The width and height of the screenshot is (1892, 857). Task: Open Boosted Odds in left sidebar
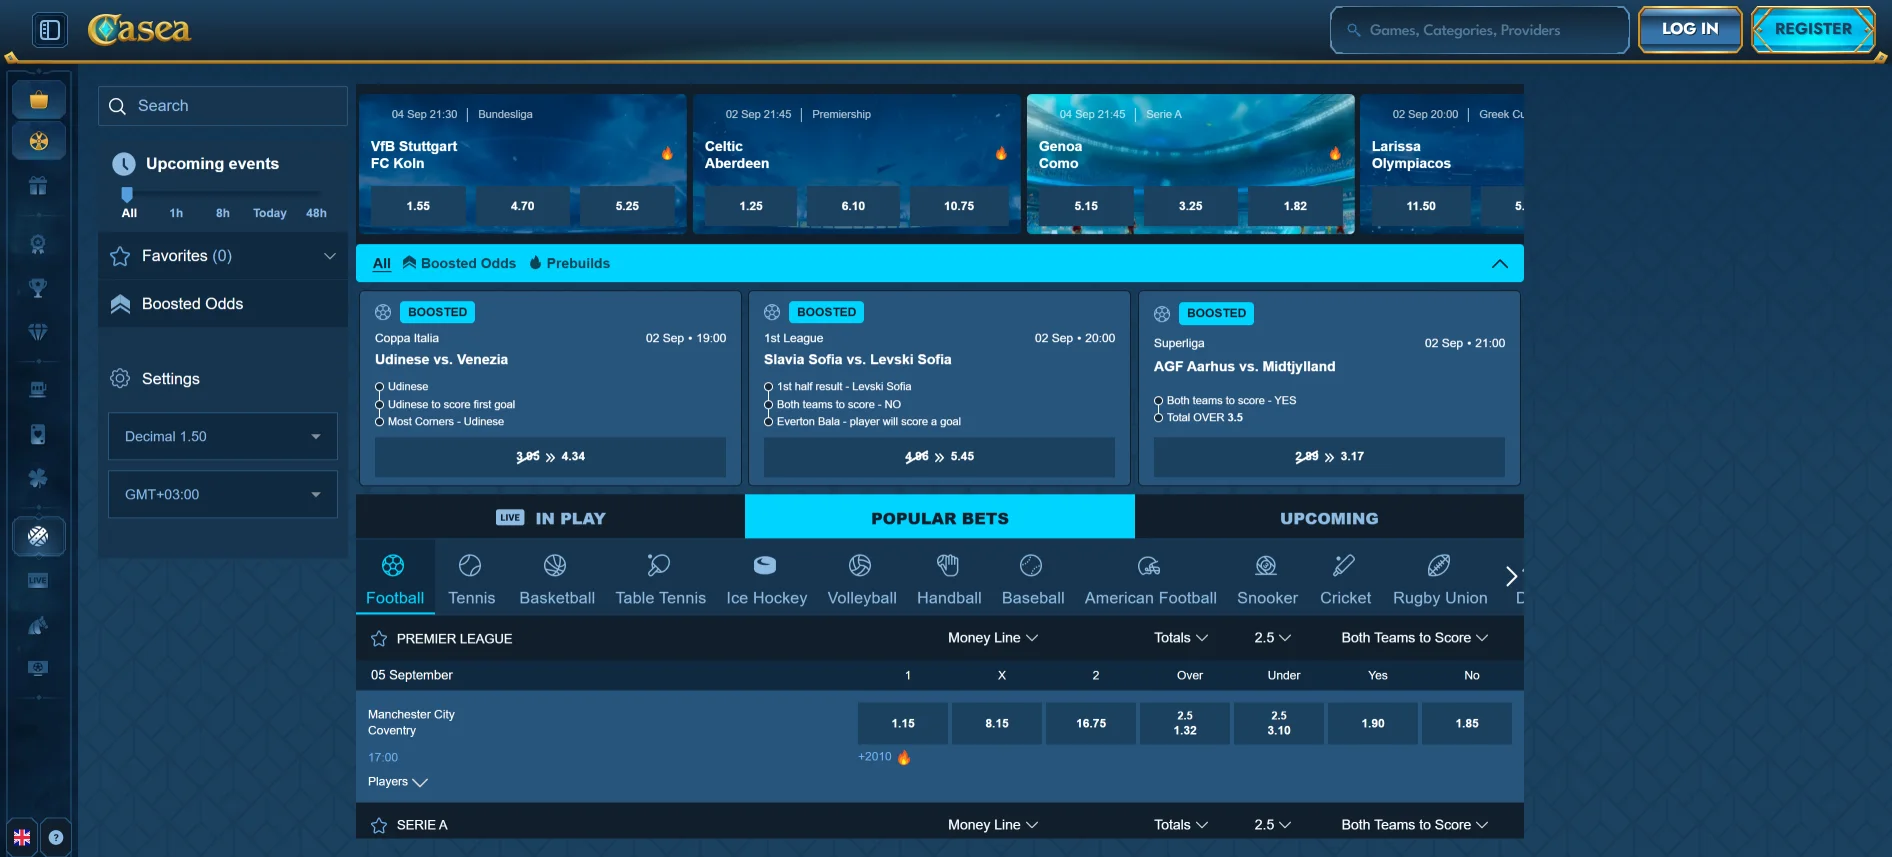pyautogui.click(x=223, y=304)
